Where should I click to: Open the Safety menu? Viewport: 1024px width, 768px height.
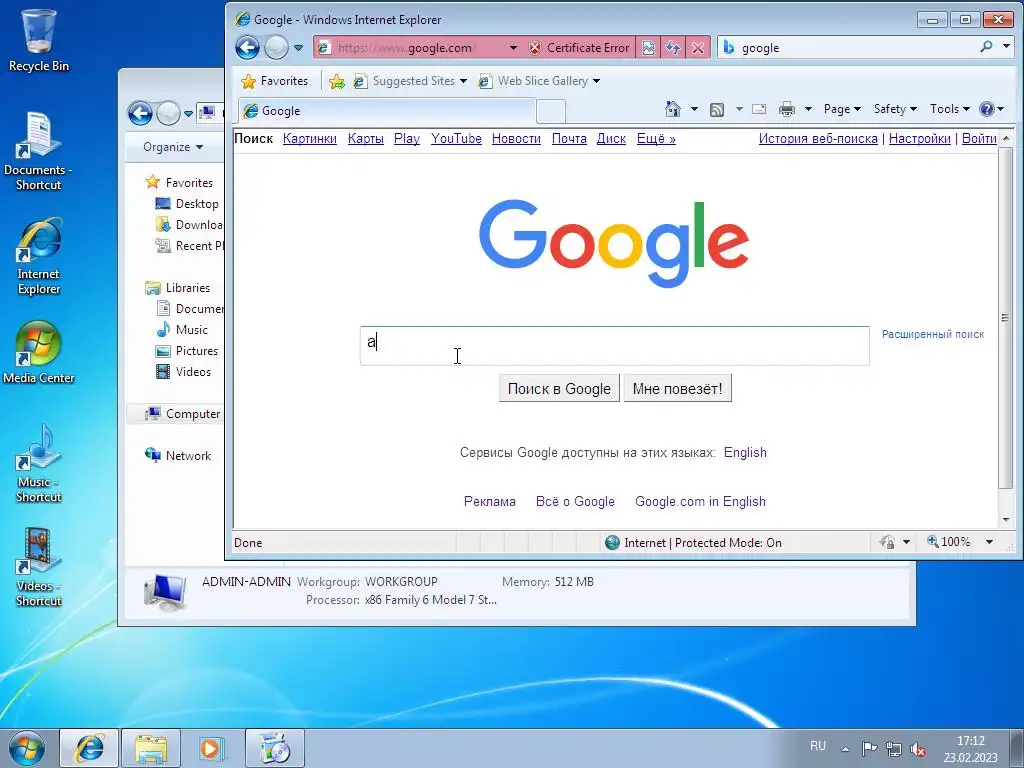click(895, 109)
